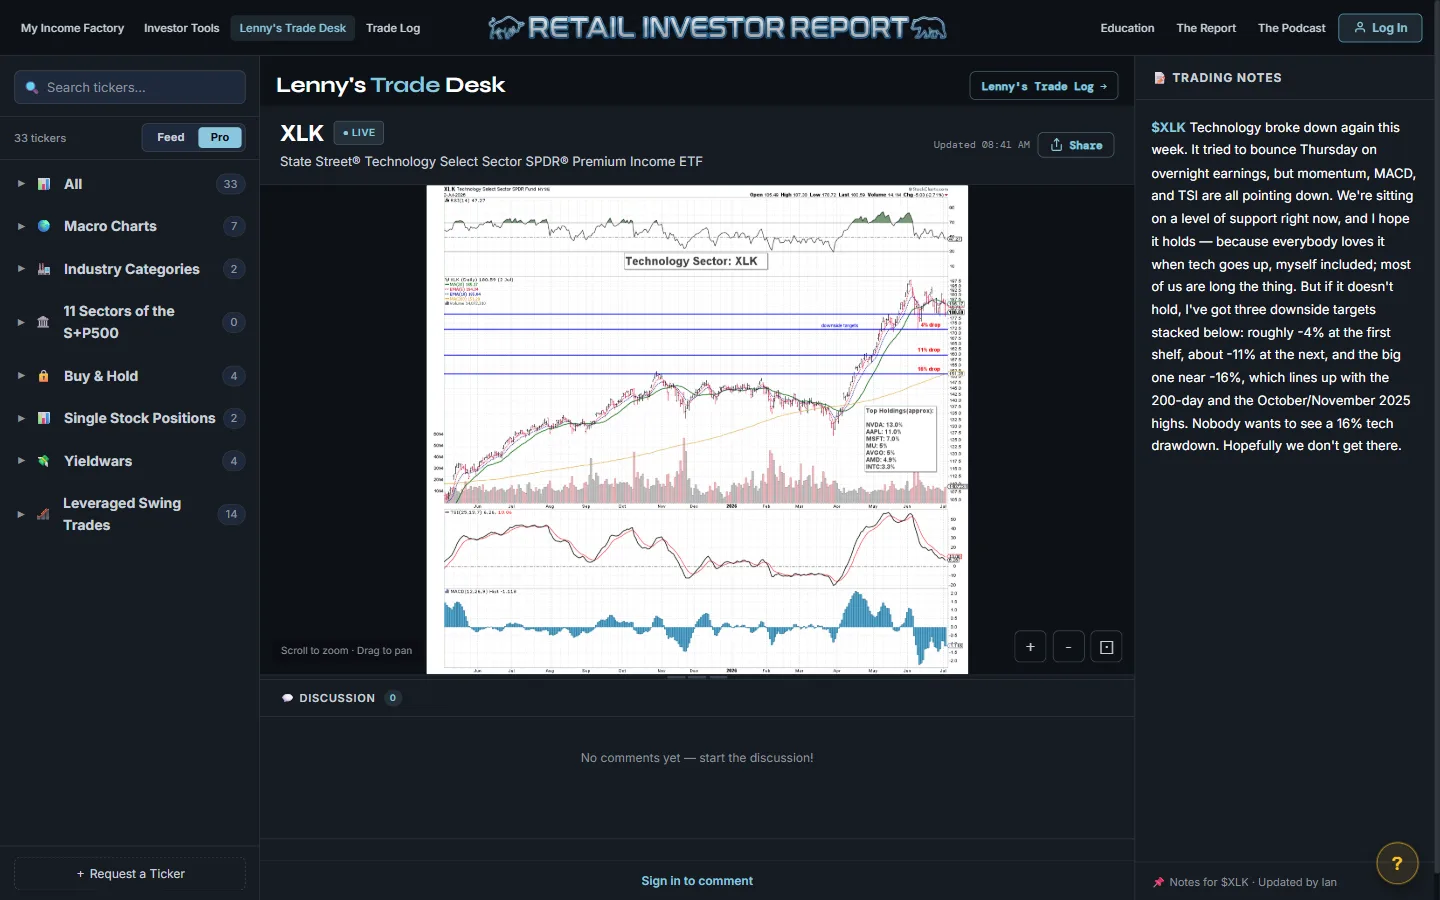Click the Search tickers input field

pos(130,87)
